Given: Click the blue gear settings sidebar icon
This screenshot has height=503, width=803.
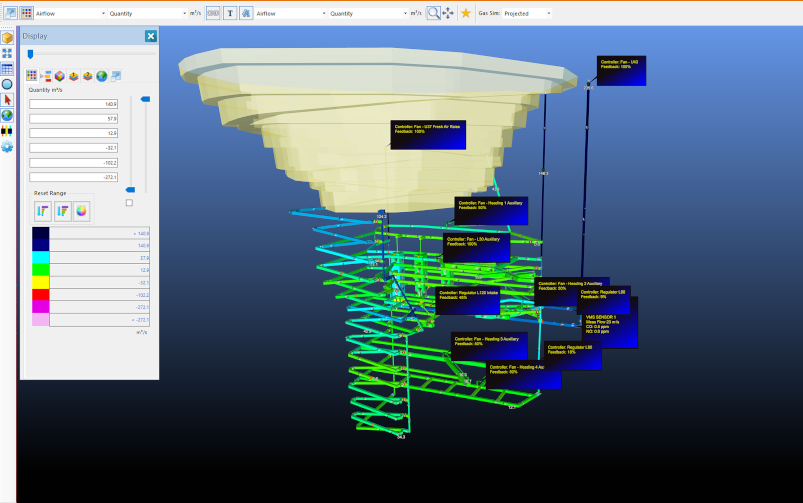Looking at the screenshot, I should pos(7,146).
